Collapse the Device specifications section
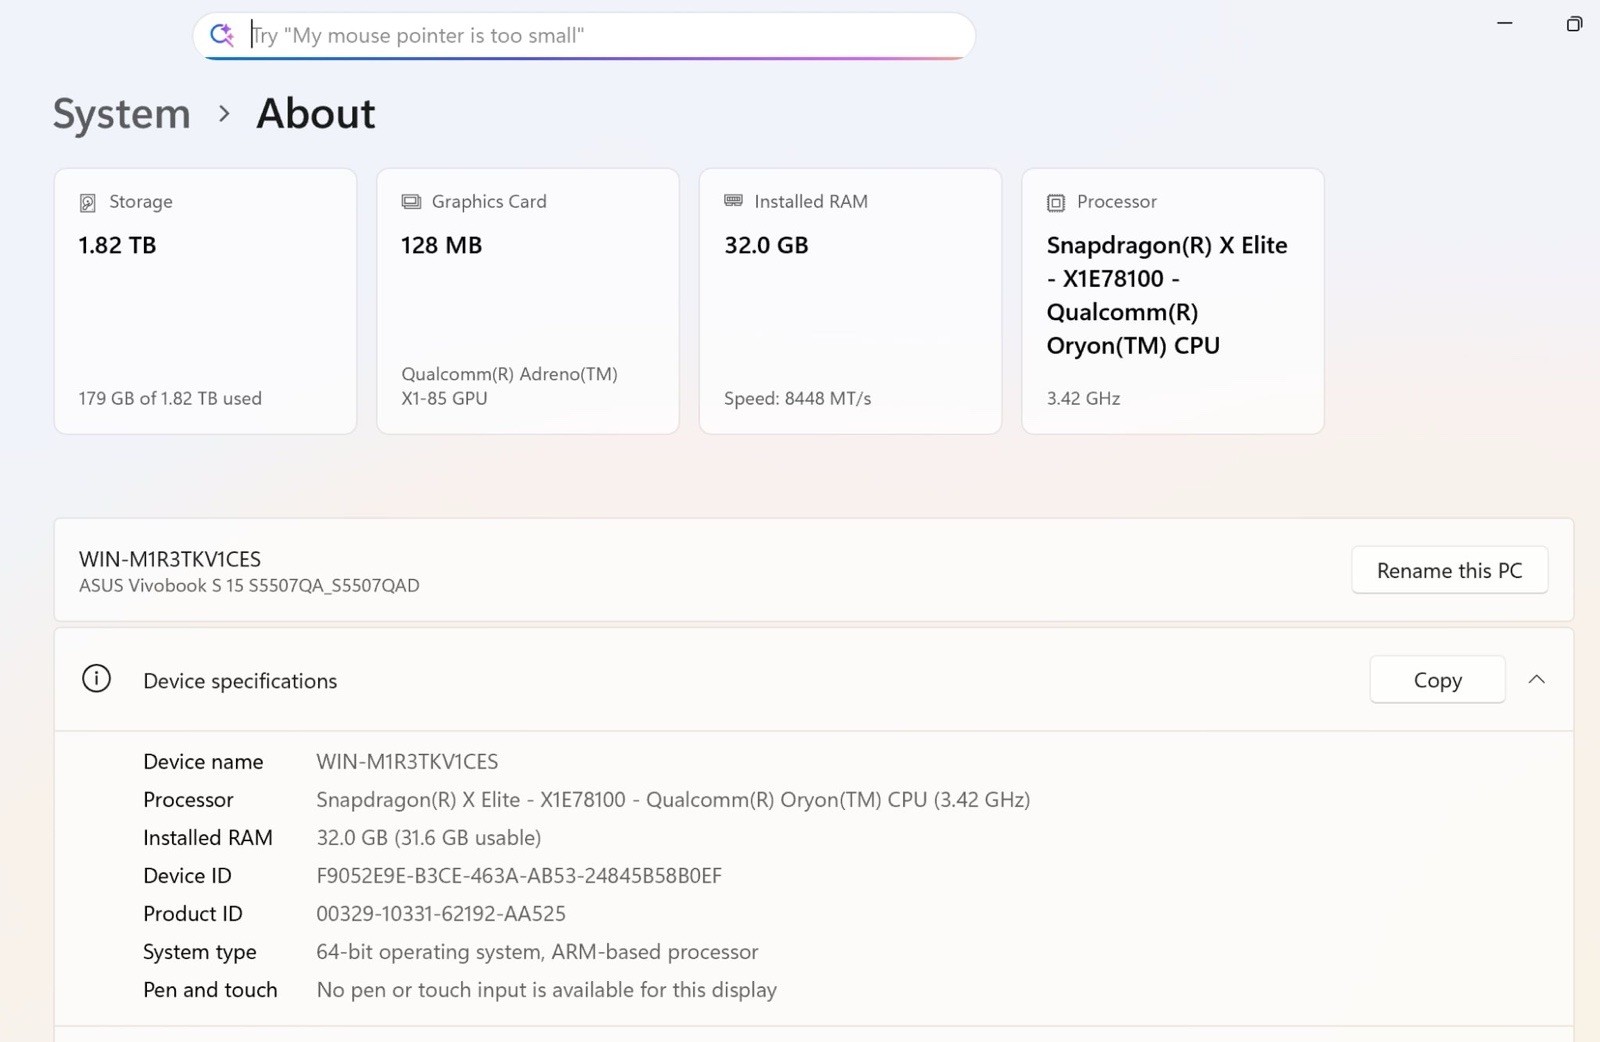This screenshot has height=1042, width=1600. click(x=1537, y=680)
